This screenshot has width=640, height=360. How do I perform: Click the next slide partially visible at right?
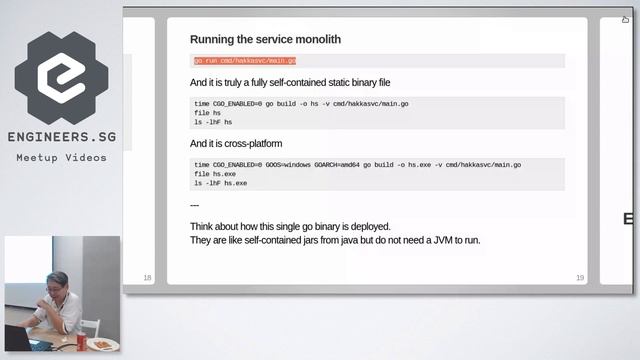click(616, 151)
